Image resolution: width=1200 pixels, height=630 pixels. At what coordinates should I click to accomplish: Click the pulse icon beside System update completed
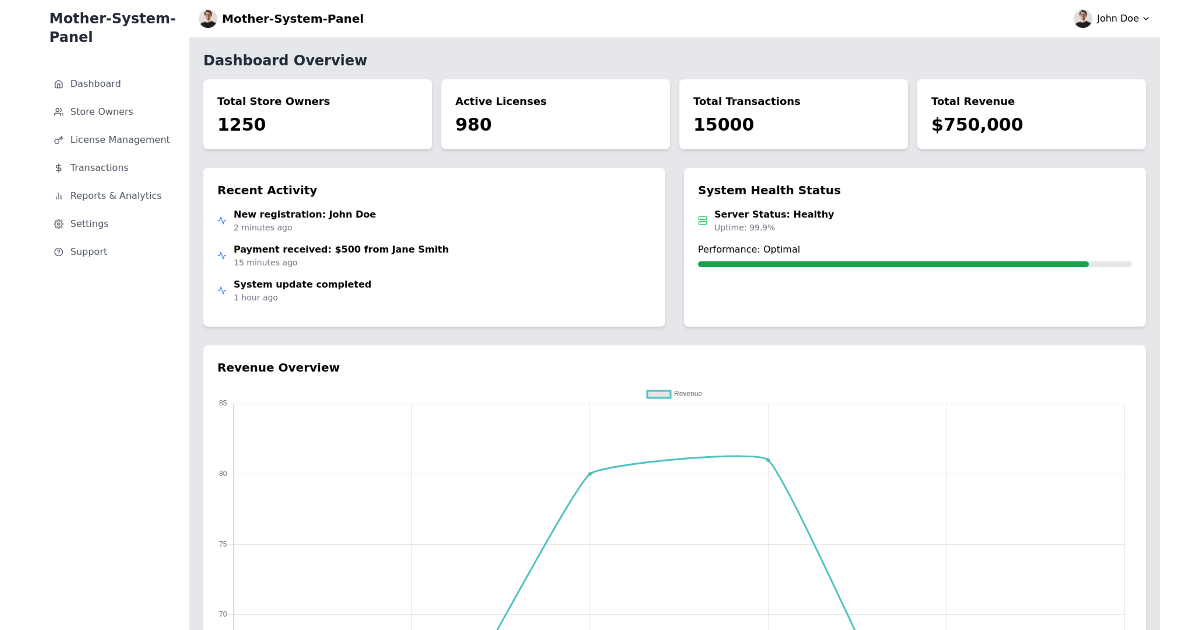221,290
